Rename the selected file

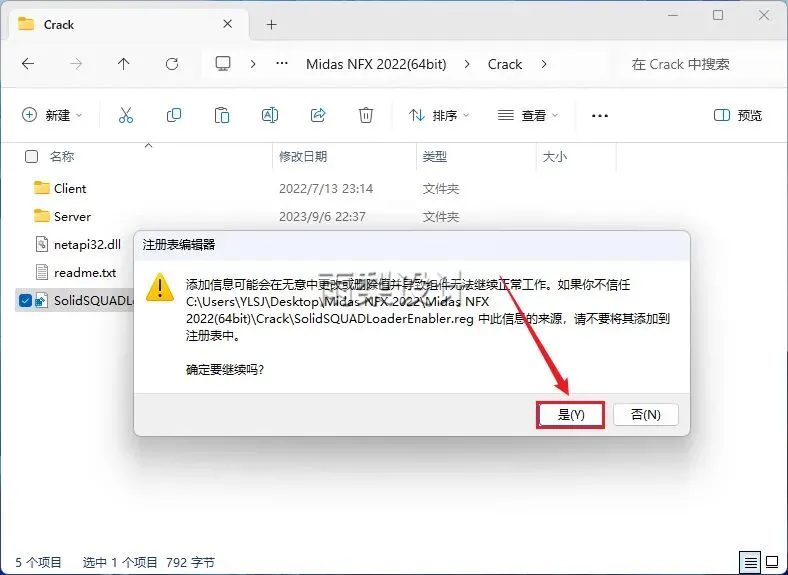coord(270,115)
